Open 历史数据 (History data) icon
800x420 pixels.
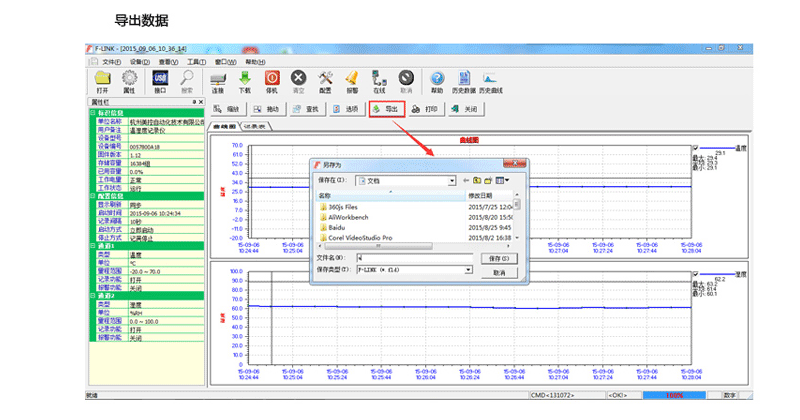click(463, 79)
